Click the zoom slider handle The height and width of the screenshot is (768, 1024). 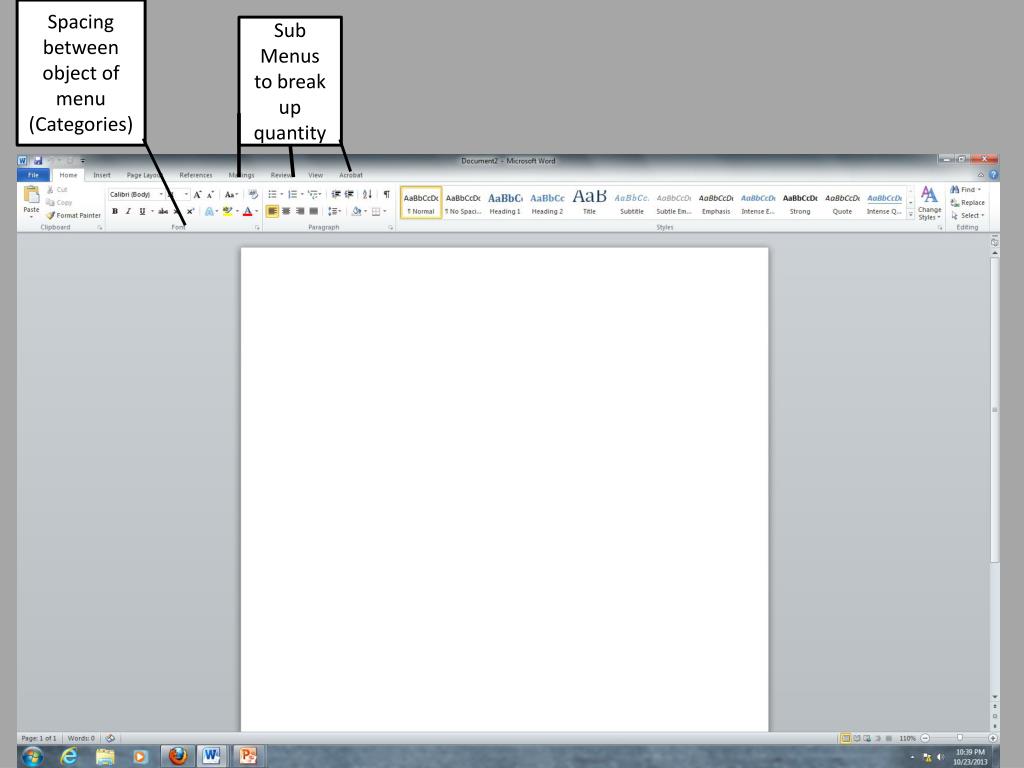tap(959, 738)
